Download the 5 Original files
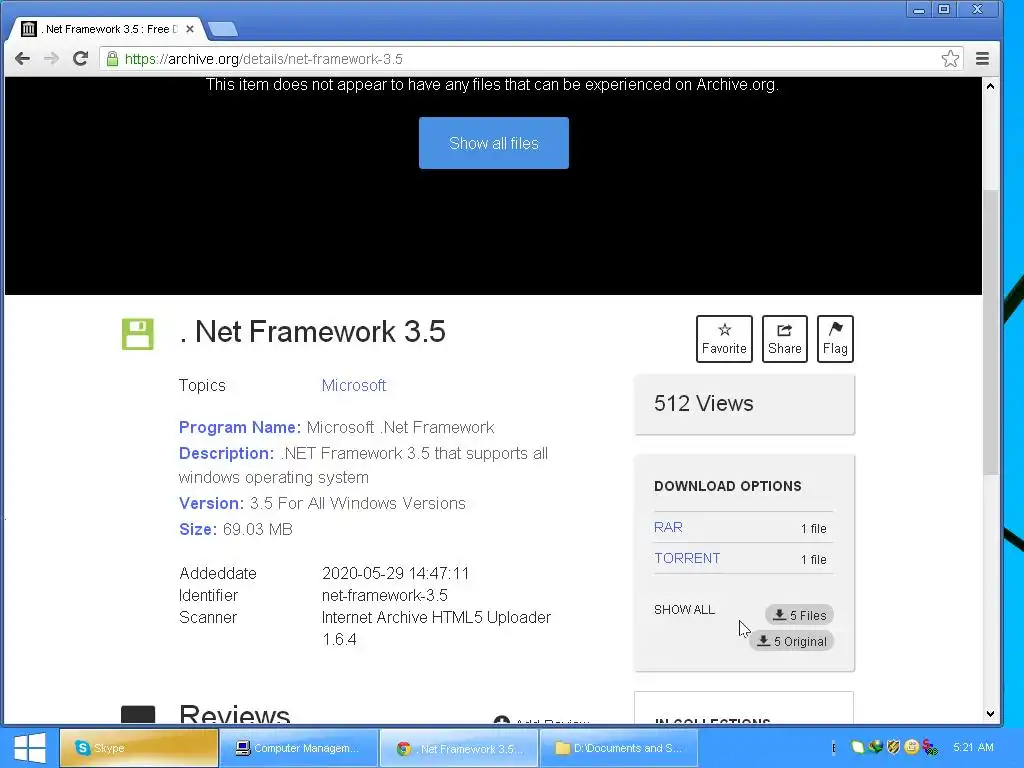The image size is (1024, 768). [792, 641]
